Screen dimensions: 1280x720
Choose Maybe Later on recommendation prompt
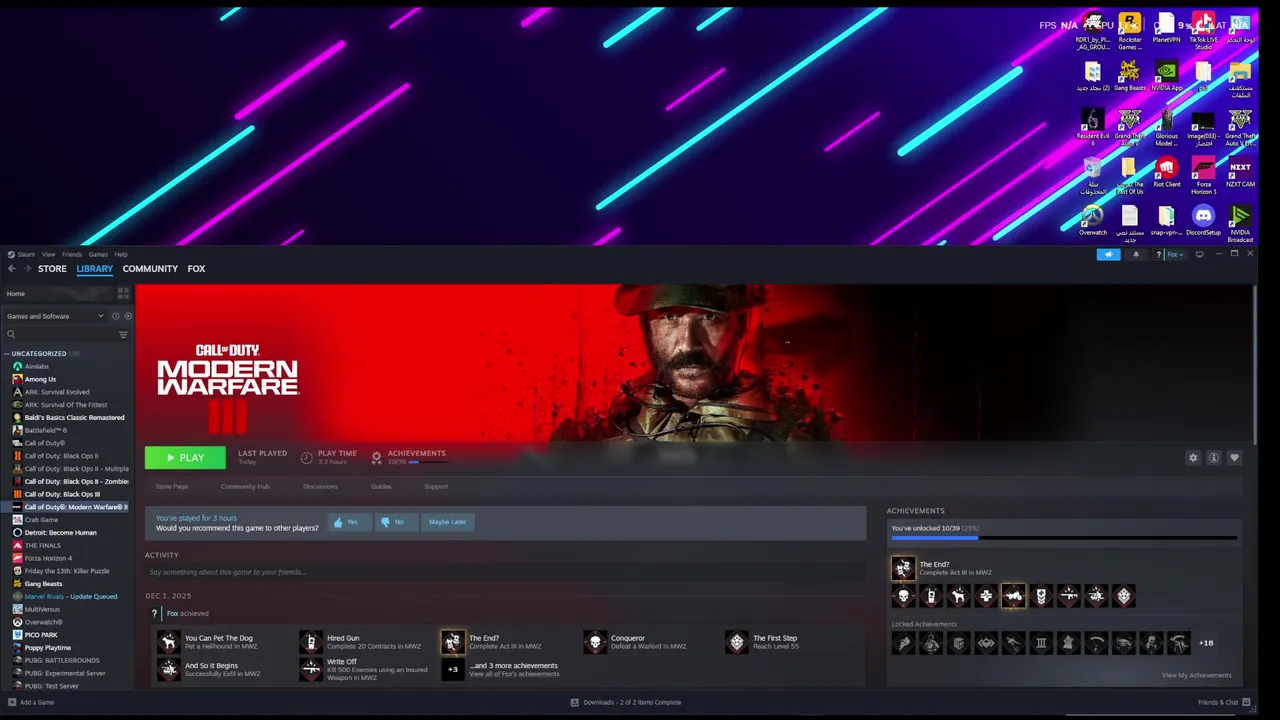tap(447, 522)
